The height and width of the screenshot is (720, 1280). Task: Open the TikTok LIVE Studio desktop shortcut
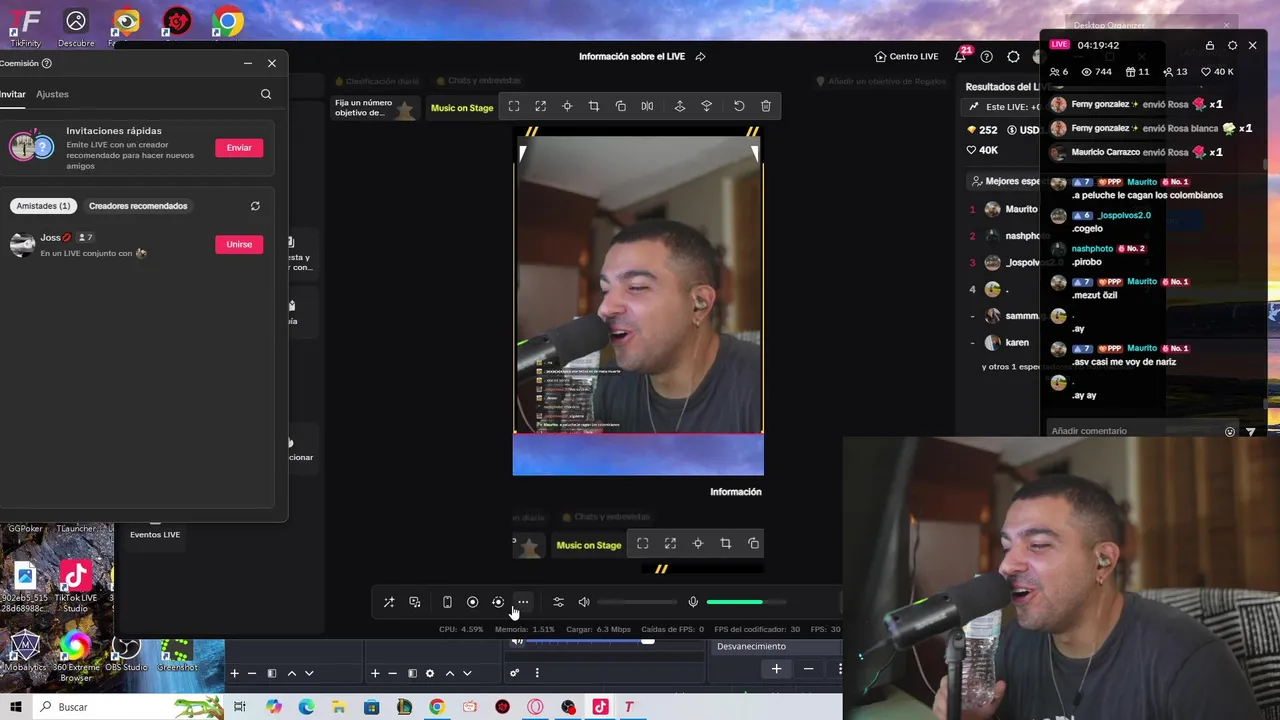[x=76, y=587]
